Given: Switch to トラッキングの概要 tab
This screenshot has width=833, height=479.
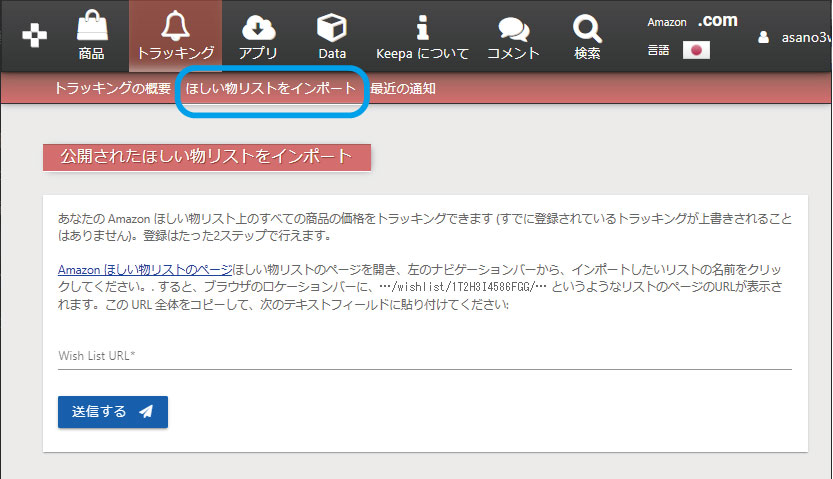Looking at the screenshot, I should coord(112,89).
